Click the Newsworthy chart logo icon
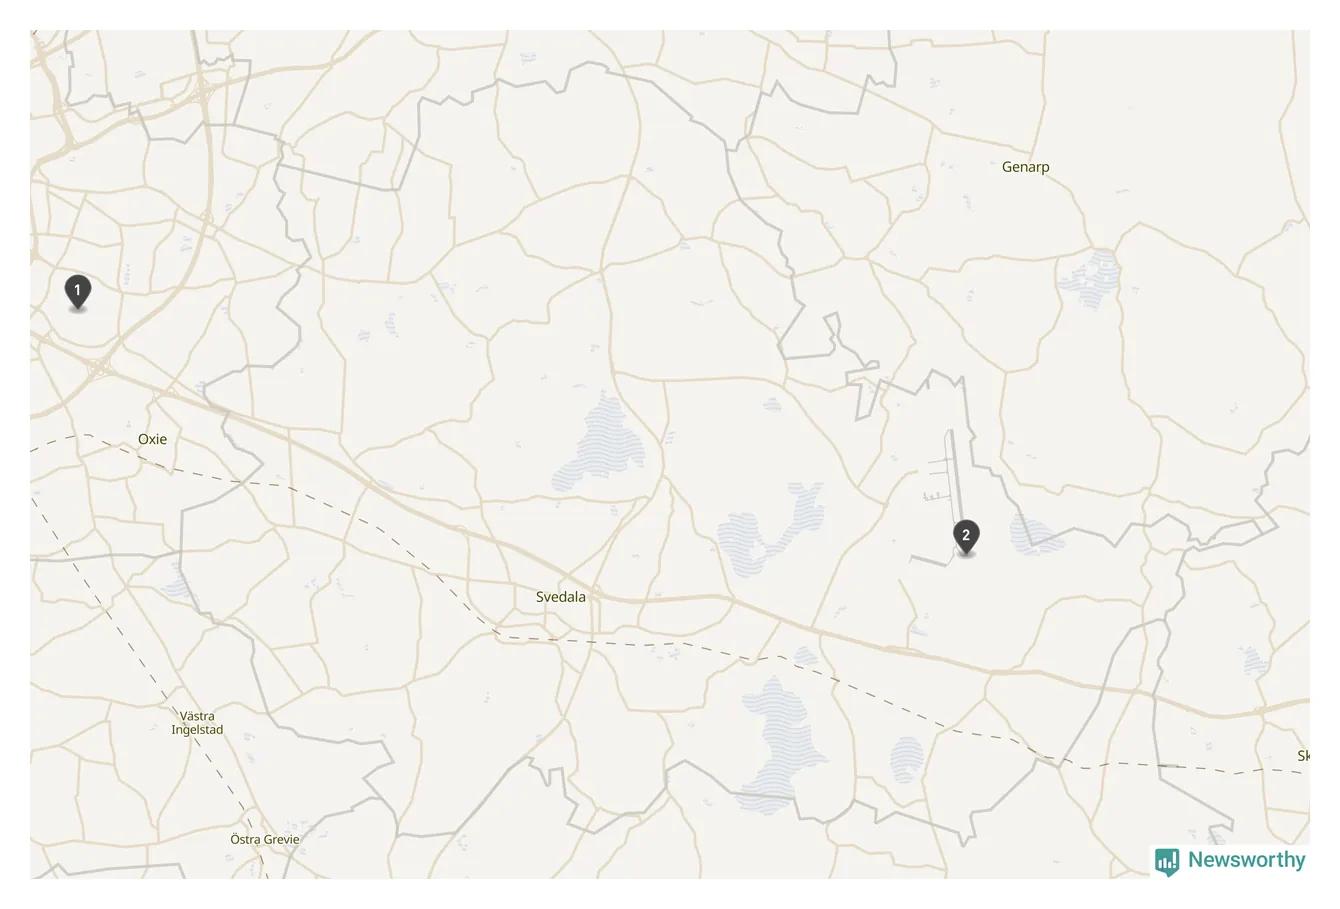Image resolution: width=1340 pixels, height=909 pixels. coord(1167,862)
